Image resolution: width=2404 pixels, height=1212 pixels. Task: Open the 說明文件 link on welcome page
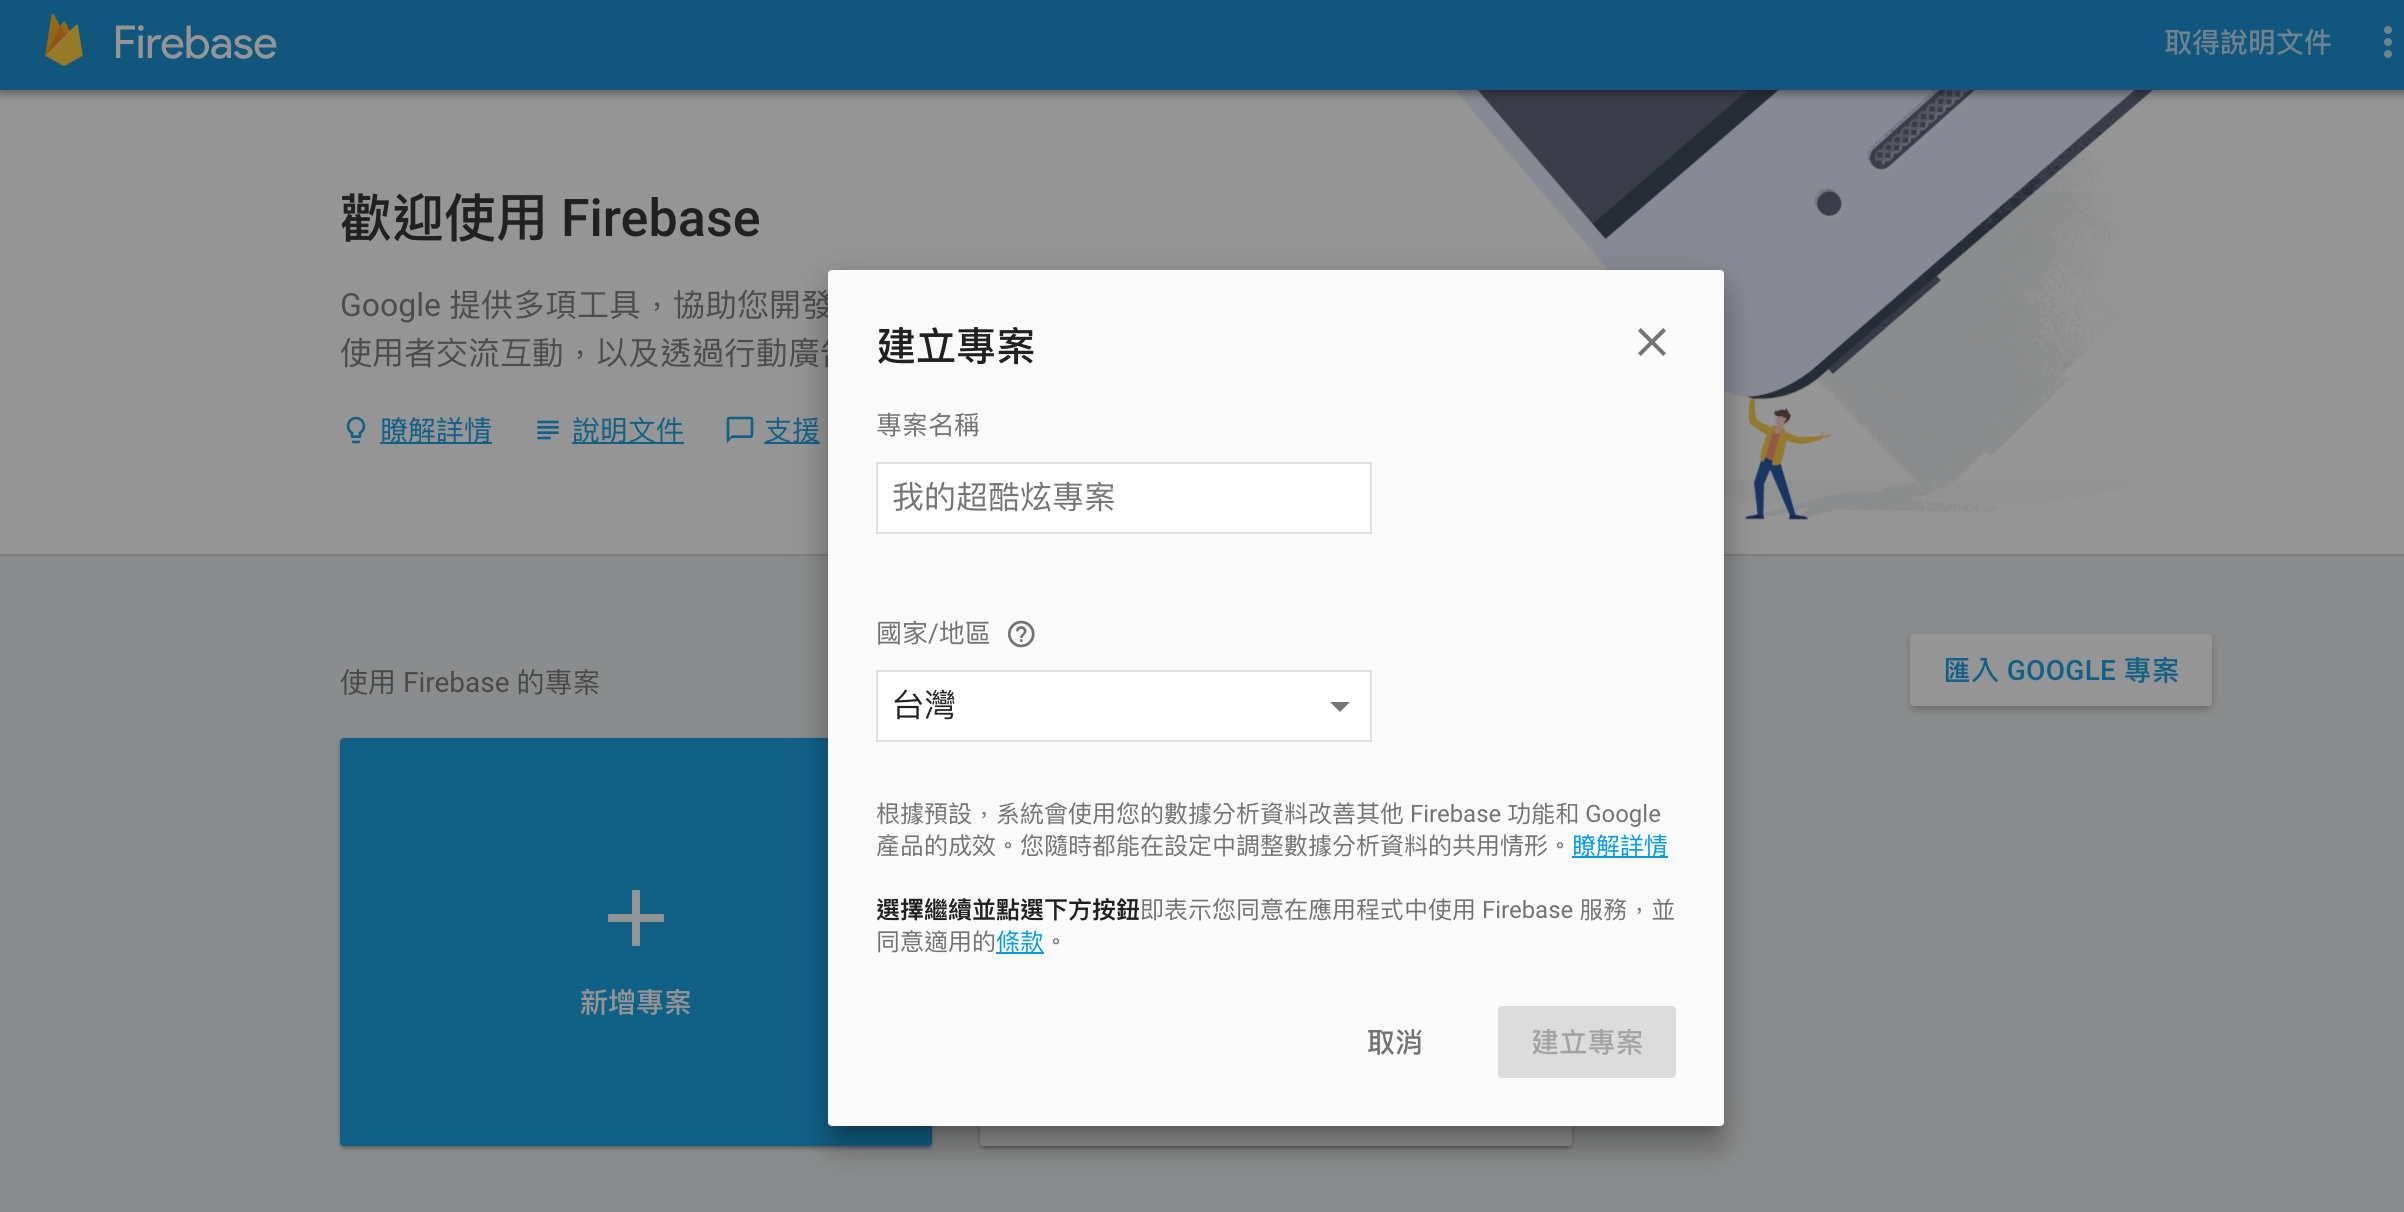[627, 430]
